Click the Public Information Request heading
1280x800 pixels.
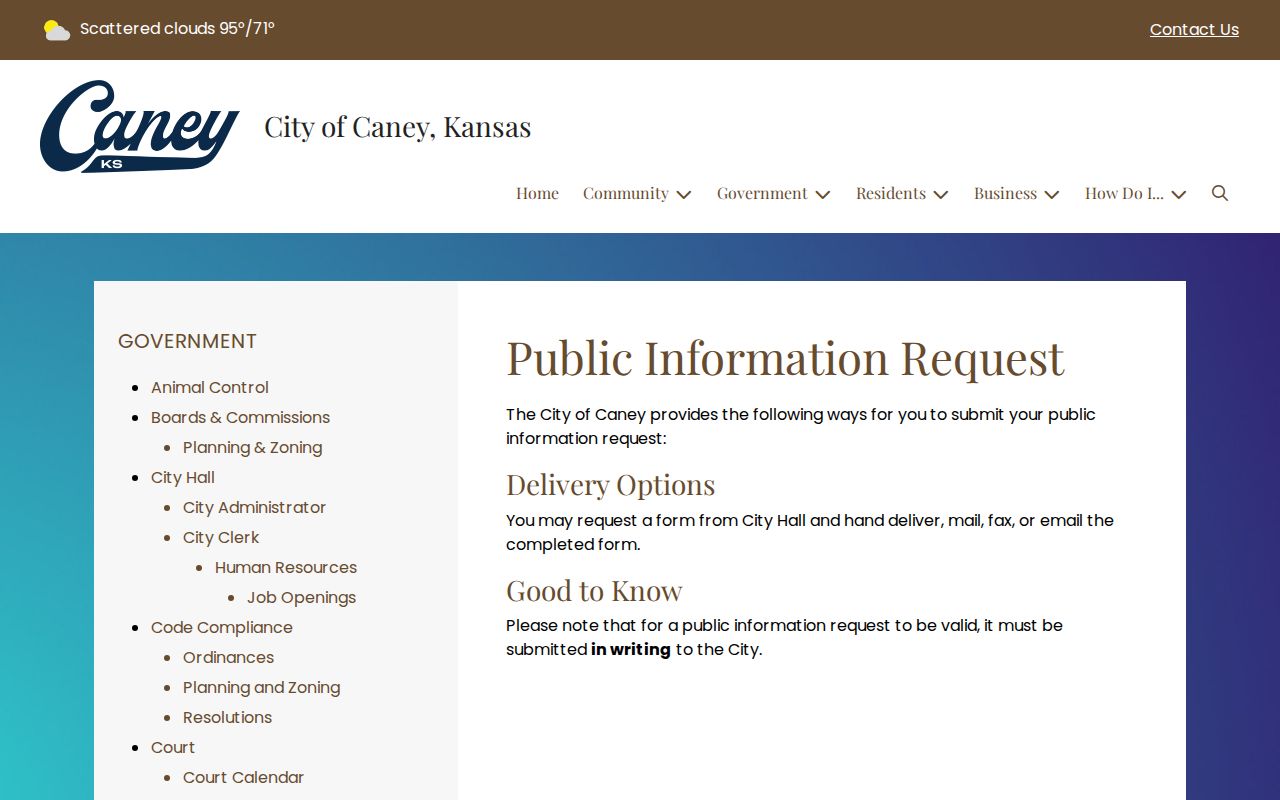coord(785,358)
